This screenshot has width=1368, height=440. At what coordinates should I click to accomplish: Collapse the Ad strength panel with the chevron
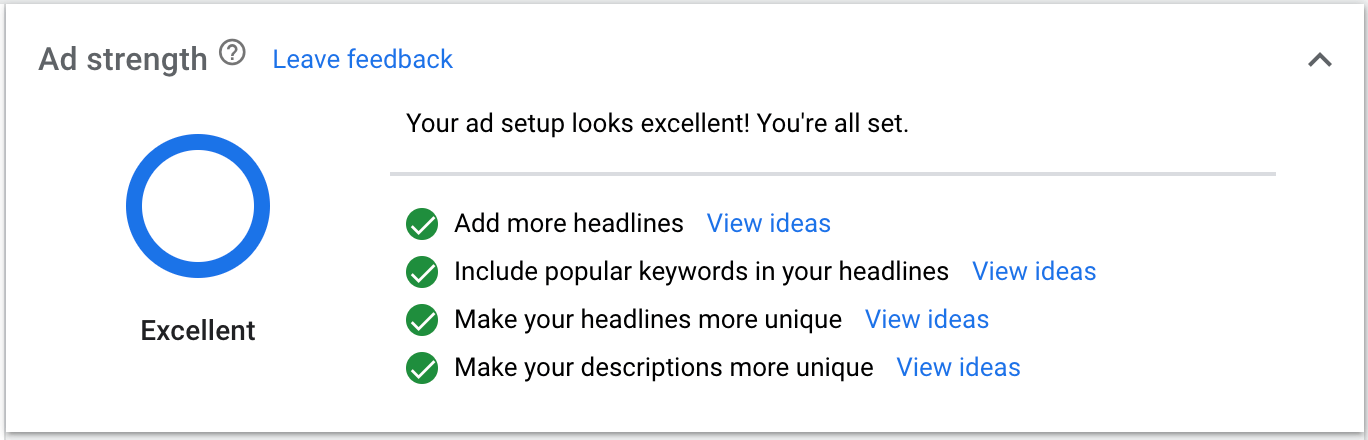(x=1319, y=60)
